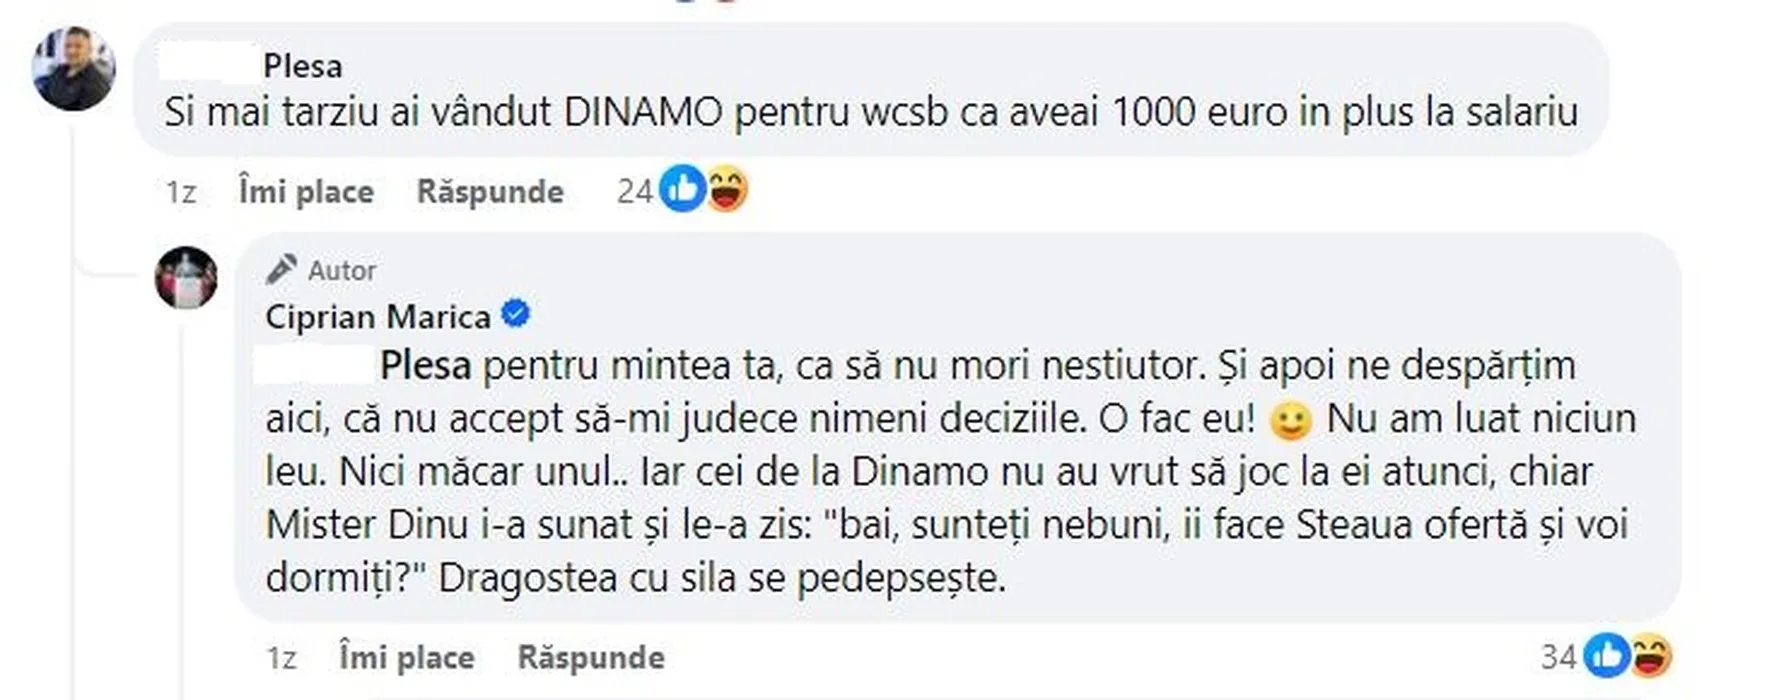Click the Plesa mention inside Ciprian Marica's reply

[x=425, y=366]
